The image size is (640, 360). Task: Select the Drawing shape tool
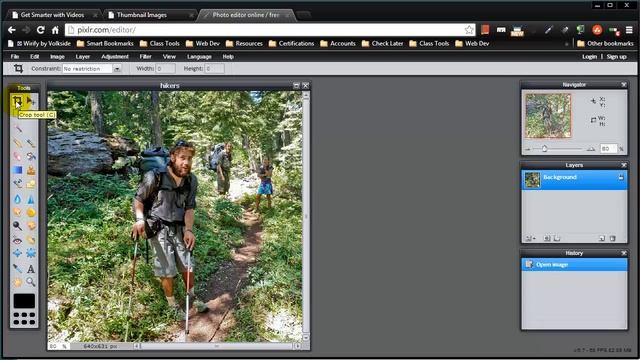click(x=31, y=184)
